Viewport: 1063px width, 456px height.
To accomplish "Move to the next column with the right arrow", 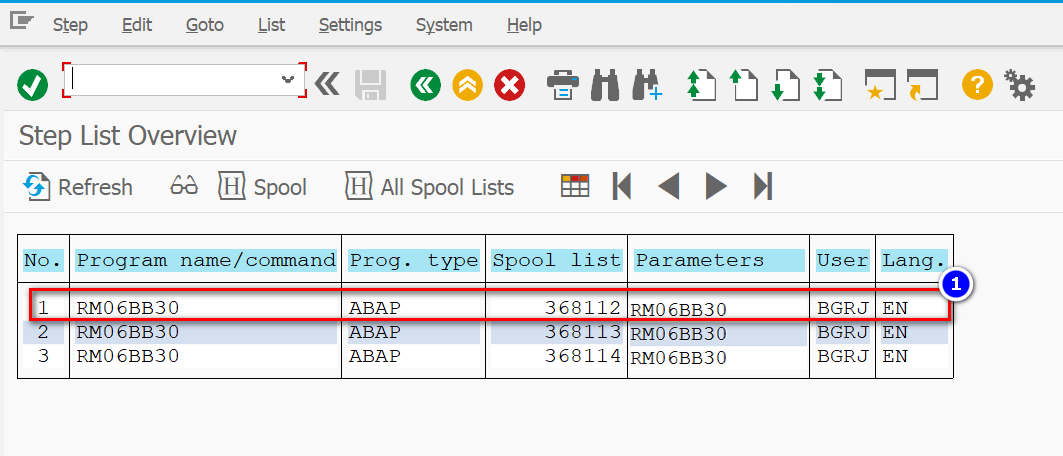I will pyautogui.click(x=716, y=186).
